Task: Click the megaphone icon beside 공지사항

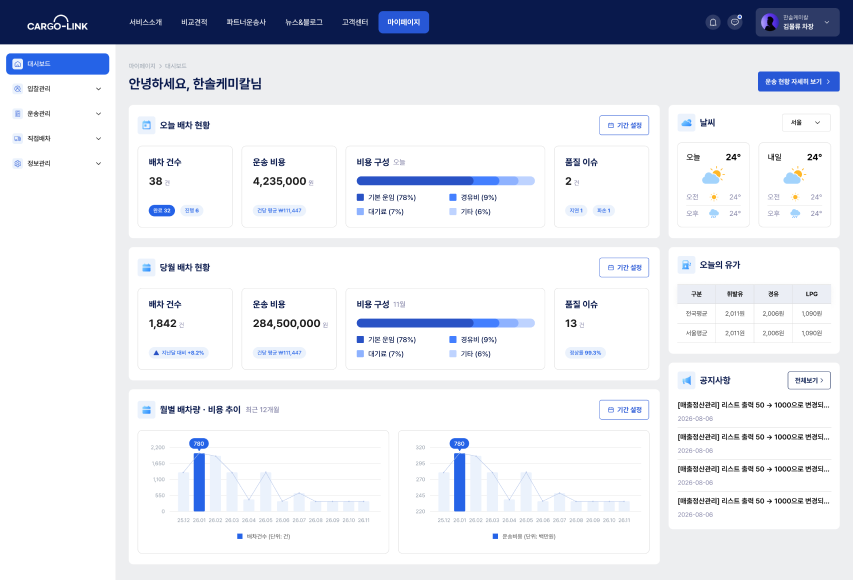Action: point(687,380)
